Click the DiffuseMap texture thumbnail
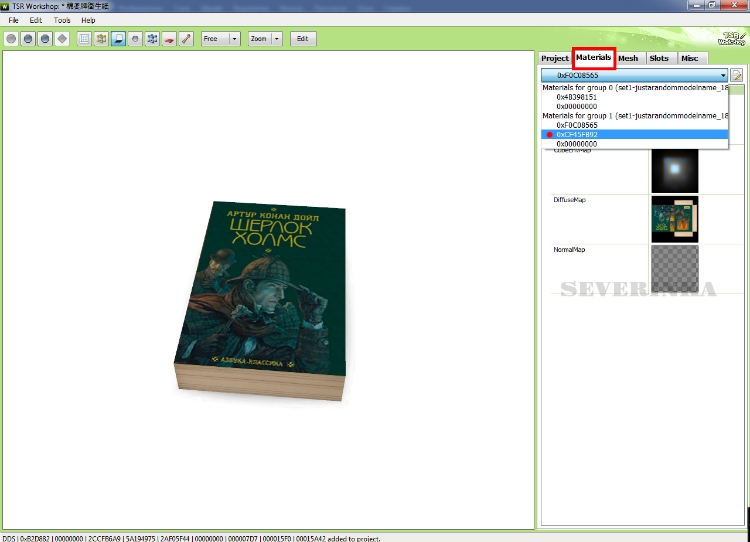750x542 pixels. (x=674, y=219)
